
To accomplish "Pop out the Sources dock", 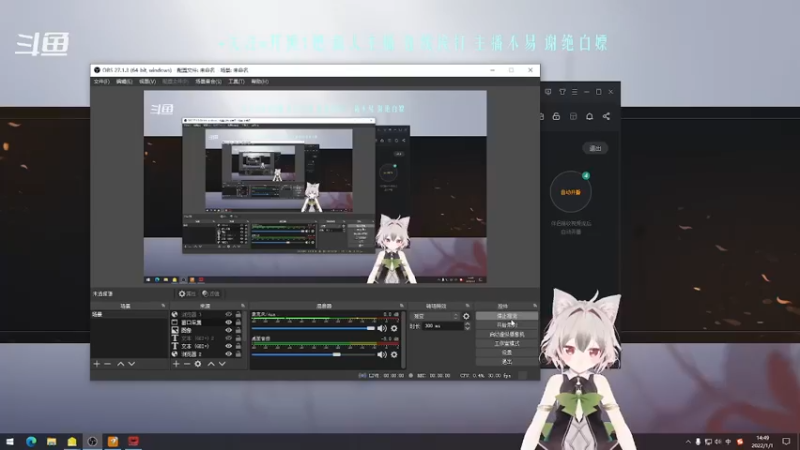I will 242,306.
